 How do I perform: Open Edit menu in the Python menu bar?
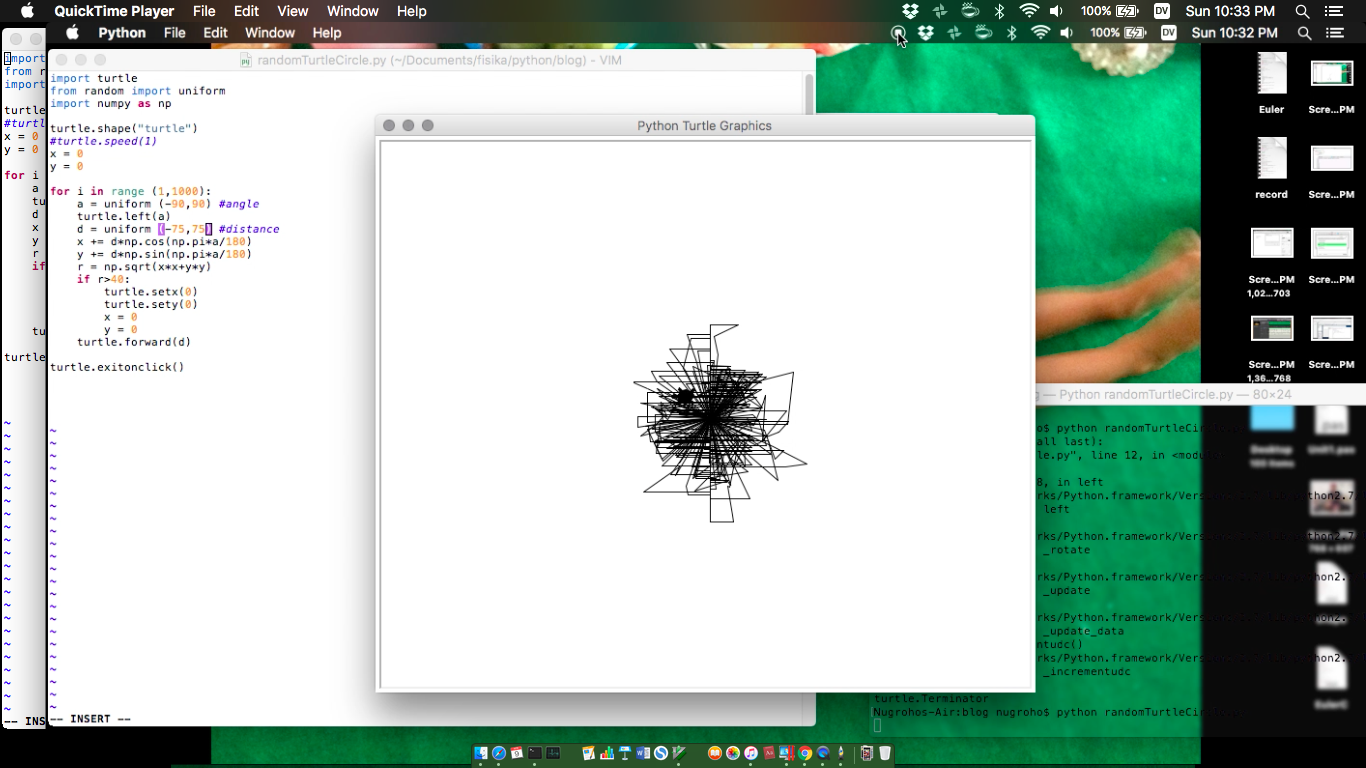[216, 33]
